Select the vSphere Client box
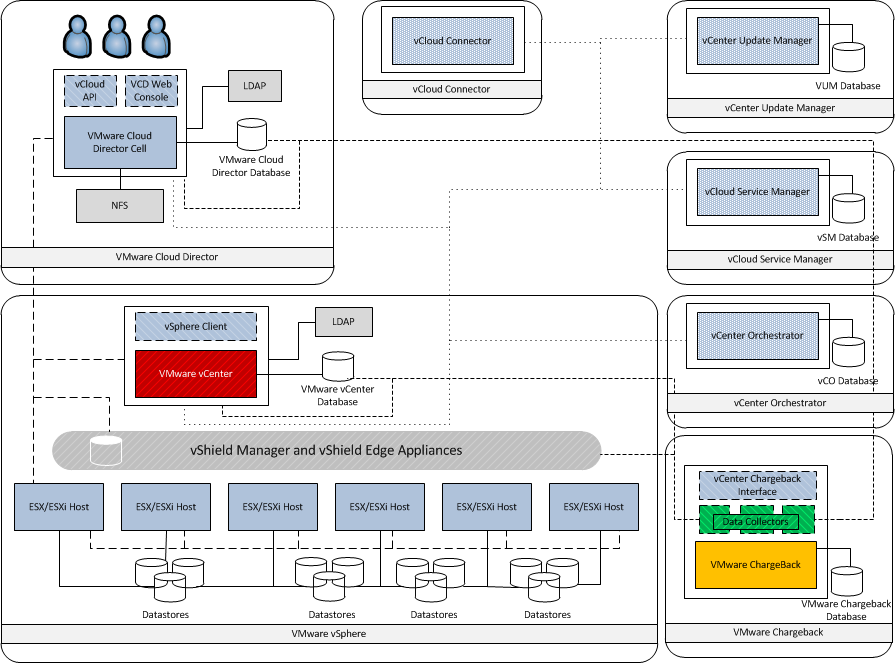This screenshot has height=663, width=895. point(196,326)
